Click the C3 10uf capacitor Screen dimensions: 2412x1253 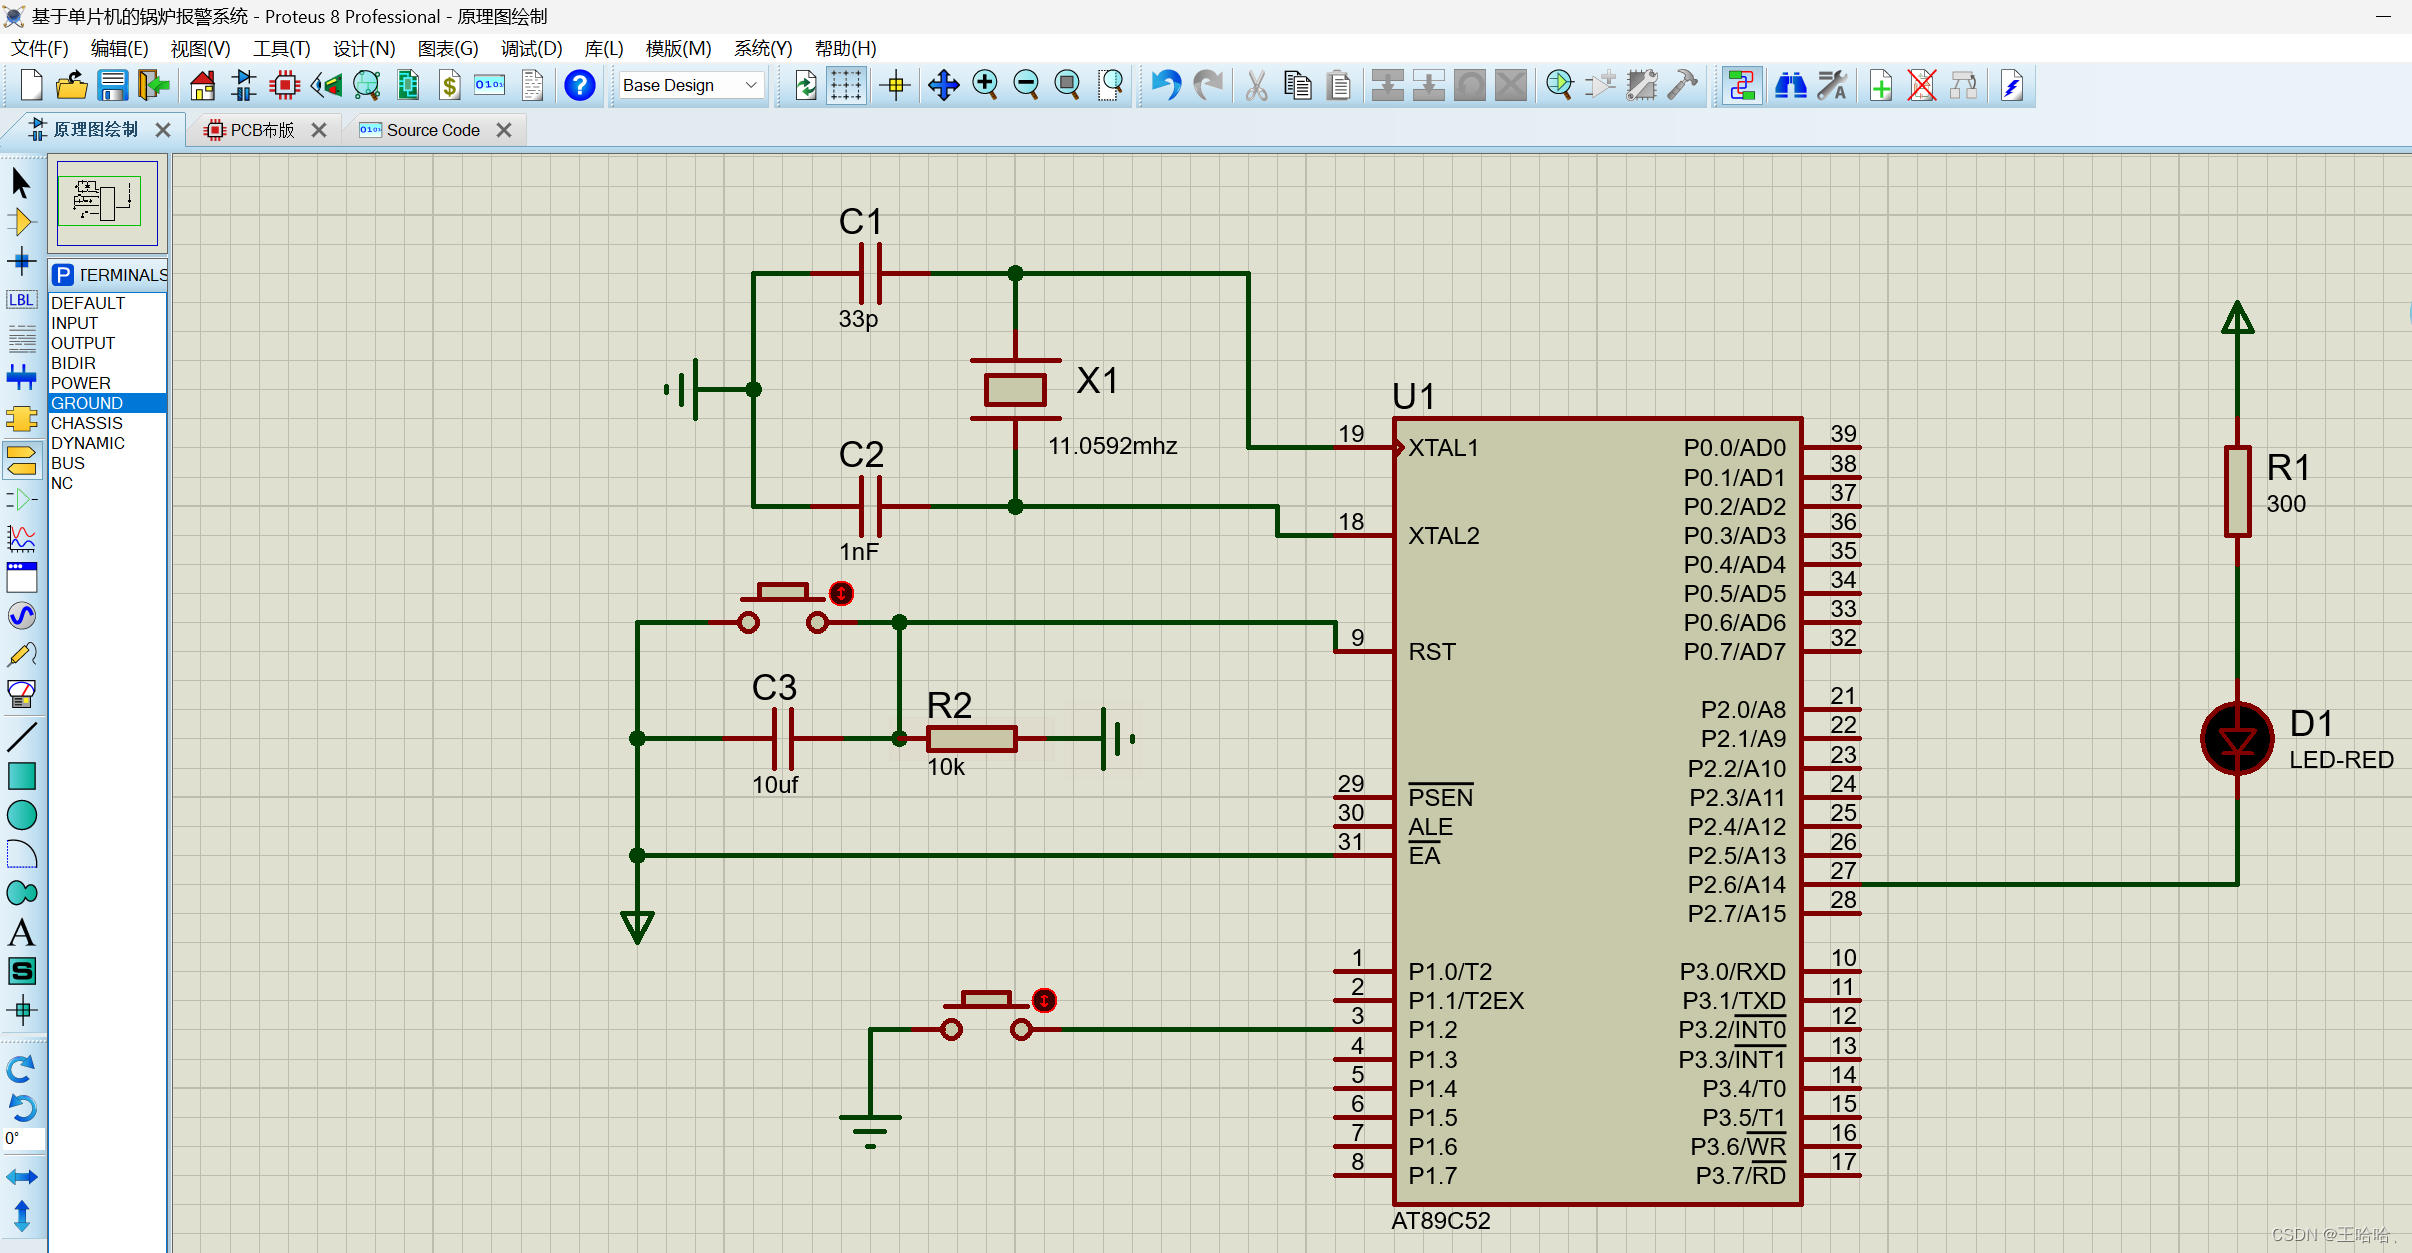784,738
